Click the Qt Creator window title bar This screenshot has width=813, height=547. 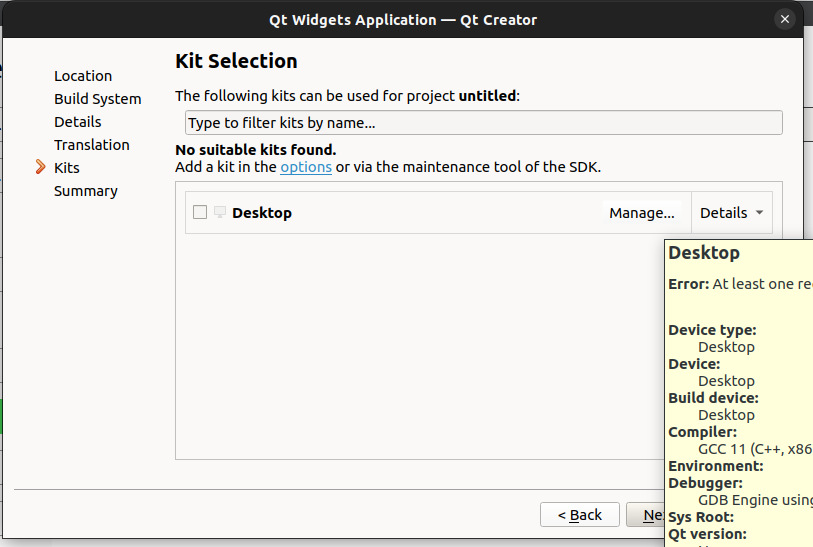click(402, 19)
